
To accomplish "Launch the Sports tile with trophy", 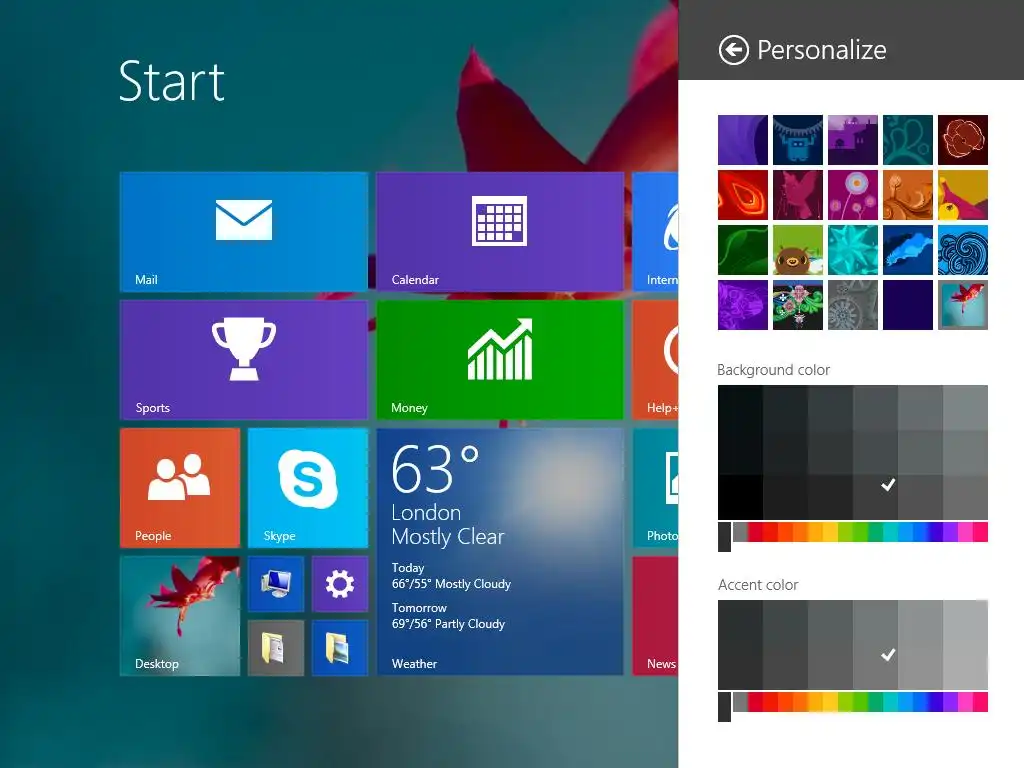I will point(244,360).
